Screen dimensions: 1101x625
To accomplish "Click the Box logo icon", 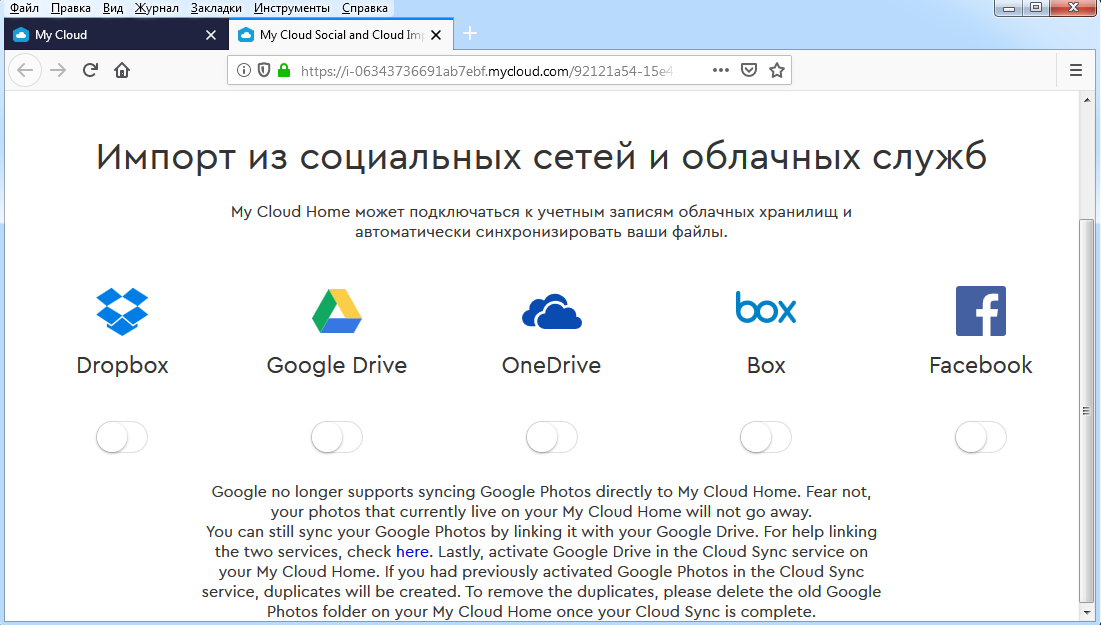I will click(766, 308).
